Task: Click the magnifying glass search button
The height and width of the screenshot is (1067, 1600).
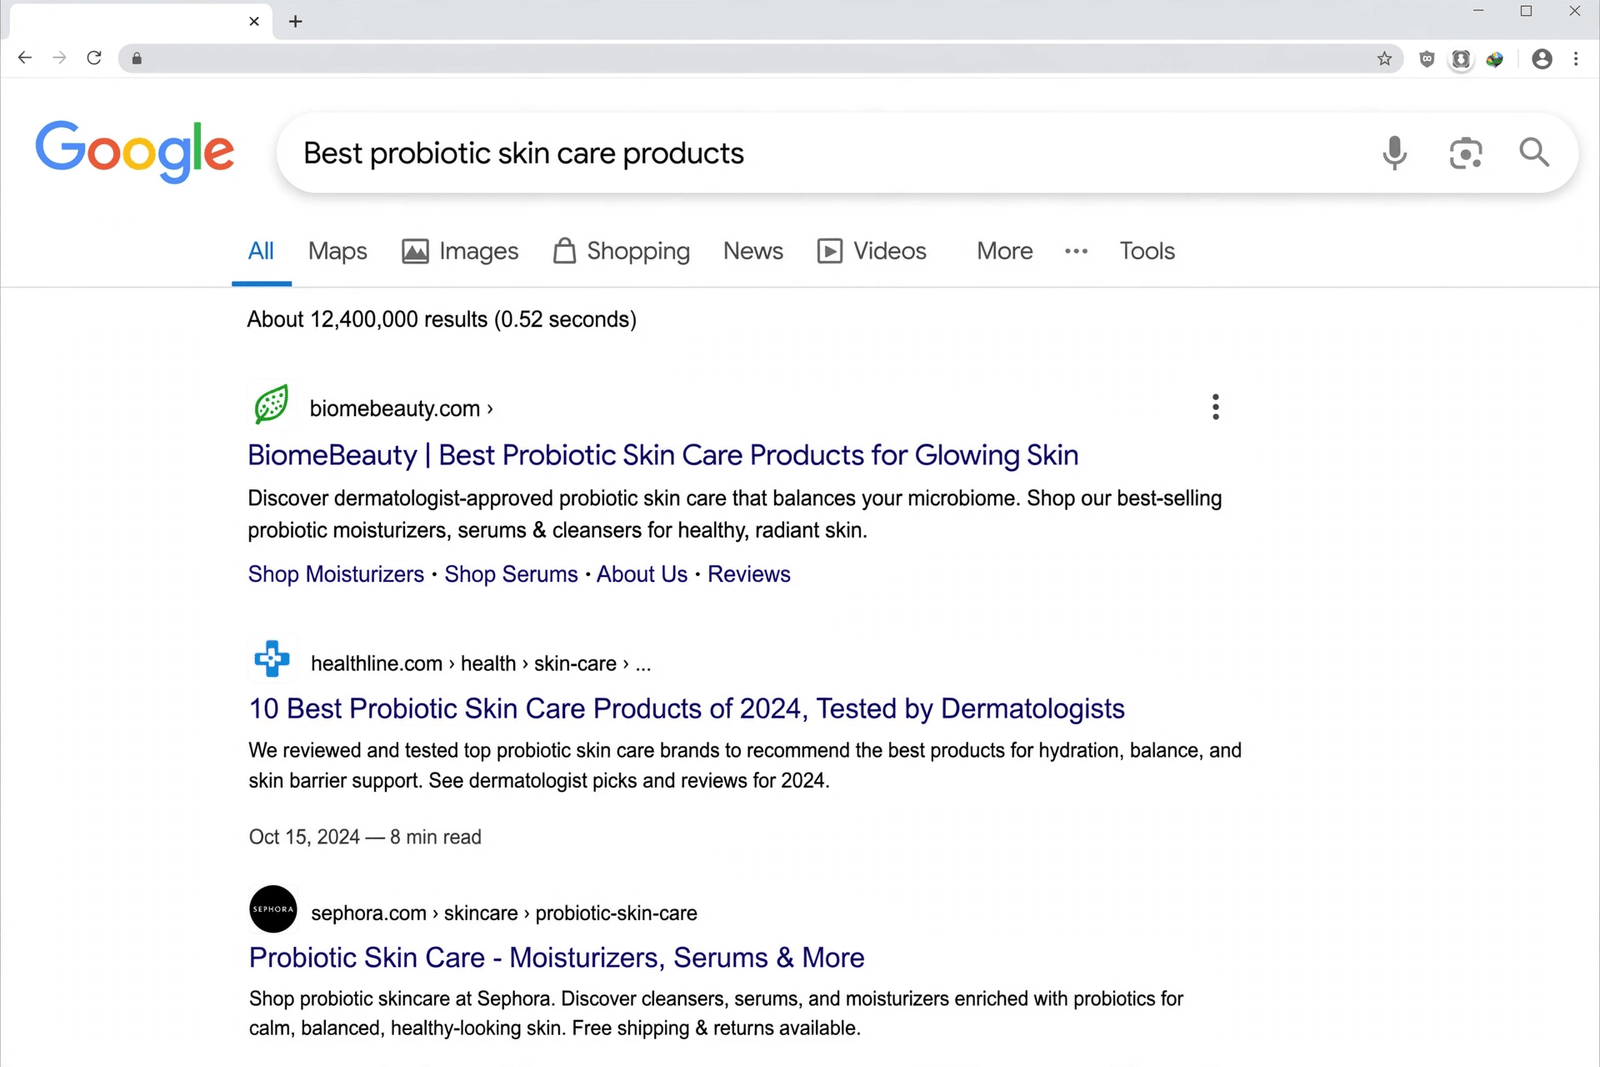Action: click(x=1534, y=152)
